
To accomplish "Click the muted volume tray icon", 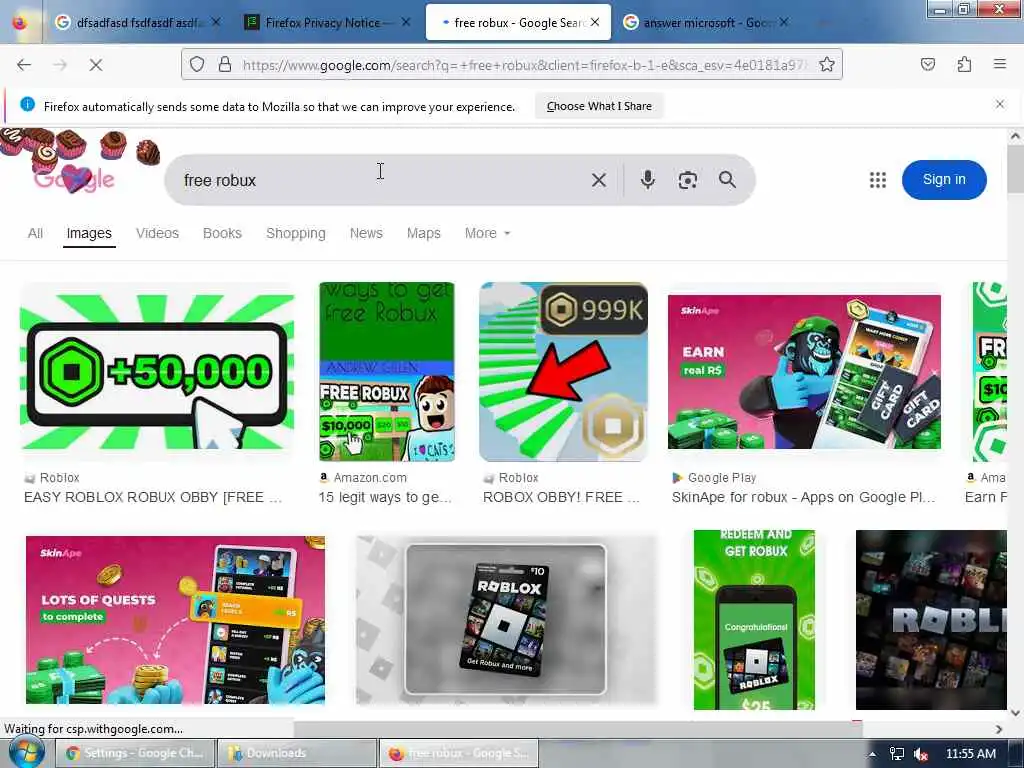I will [921, 754].
